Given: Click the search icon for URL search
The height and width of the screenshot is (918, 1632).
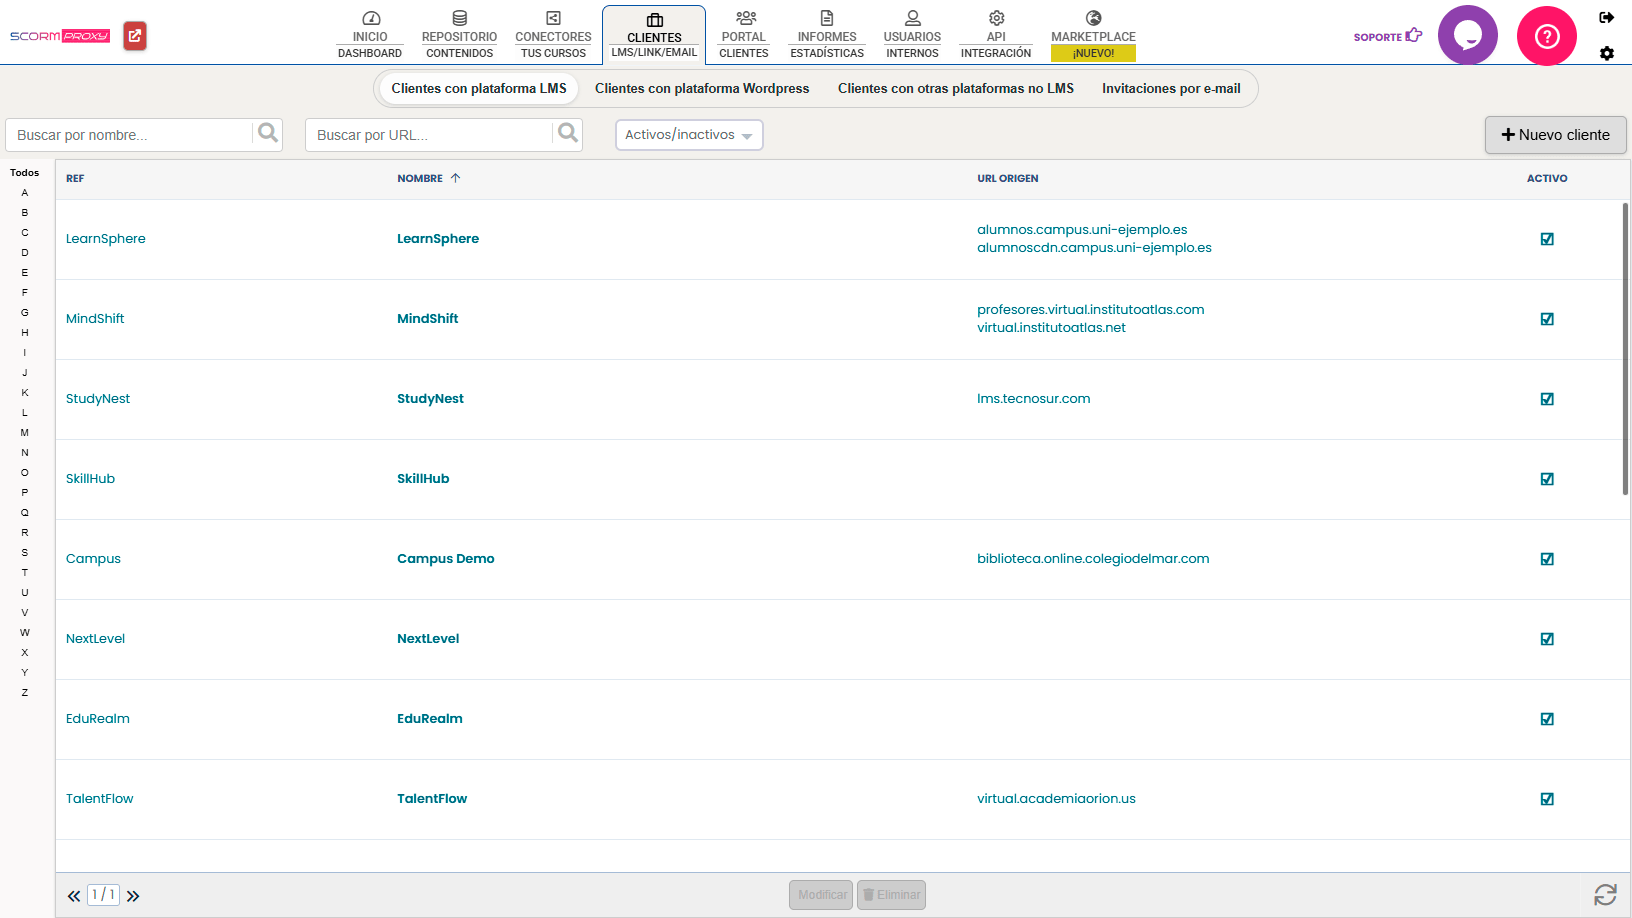Looking at the screenshot, I should 568,134.
